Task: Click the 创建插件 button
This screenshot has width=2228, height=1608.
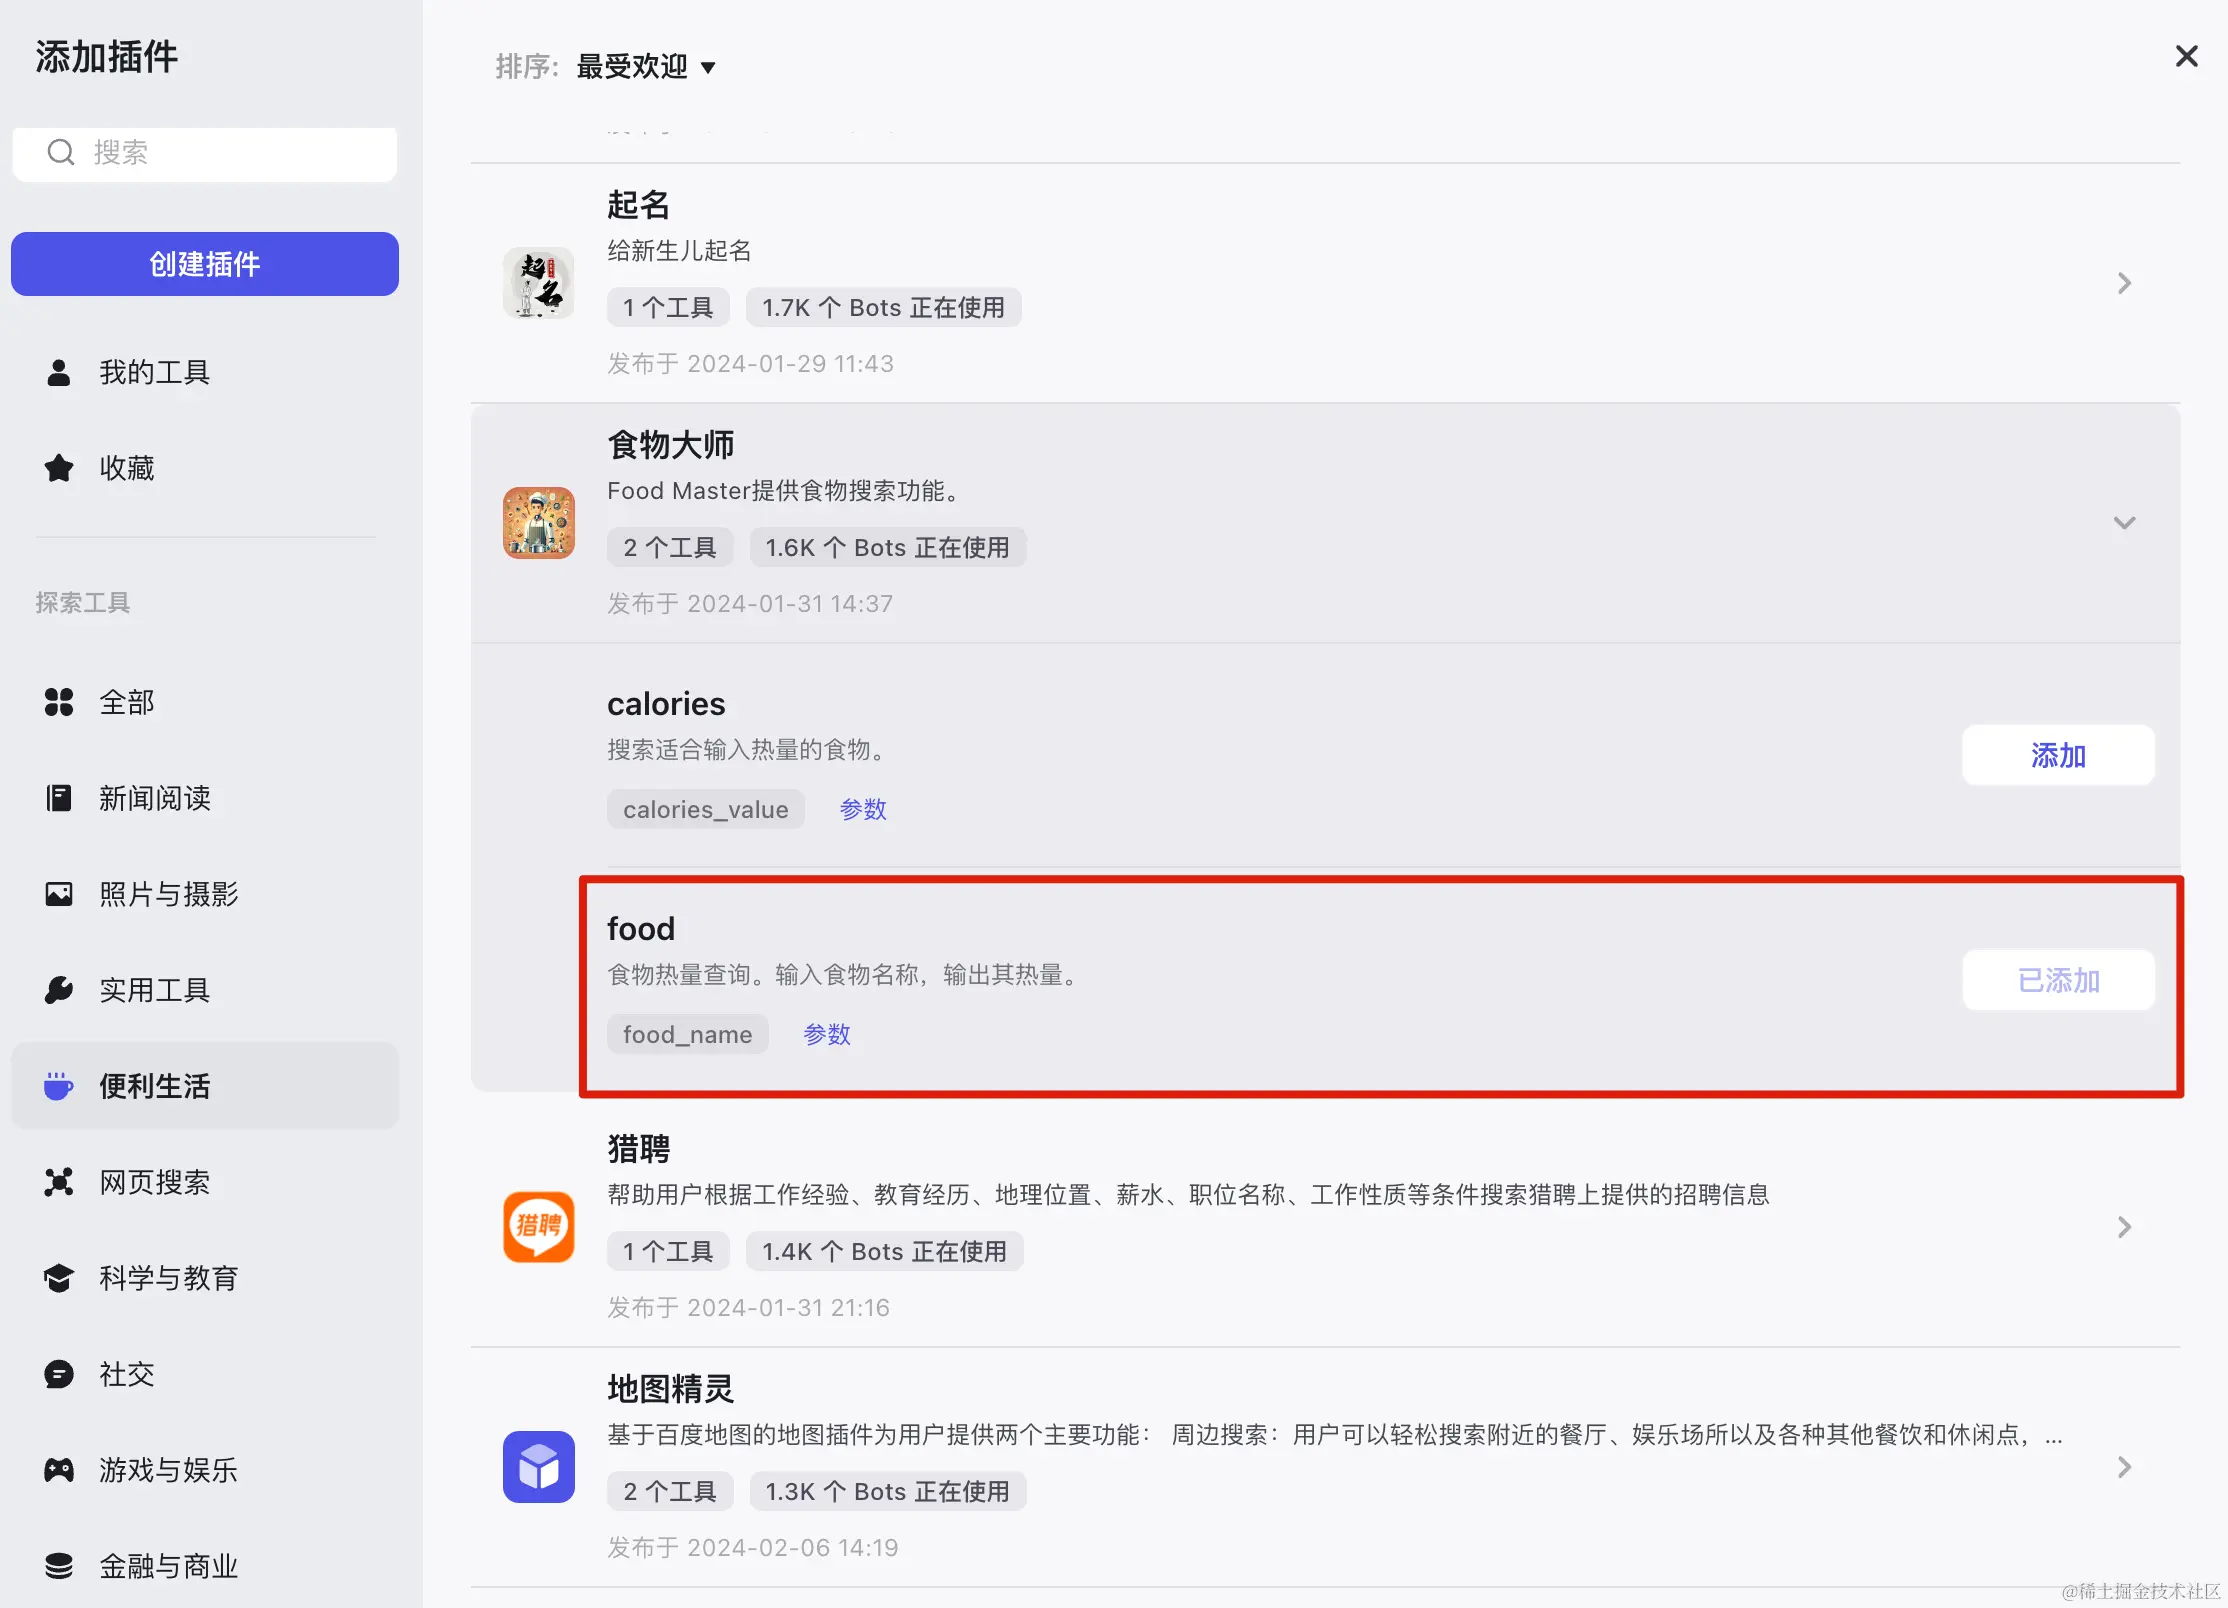Action: [205, 264]
